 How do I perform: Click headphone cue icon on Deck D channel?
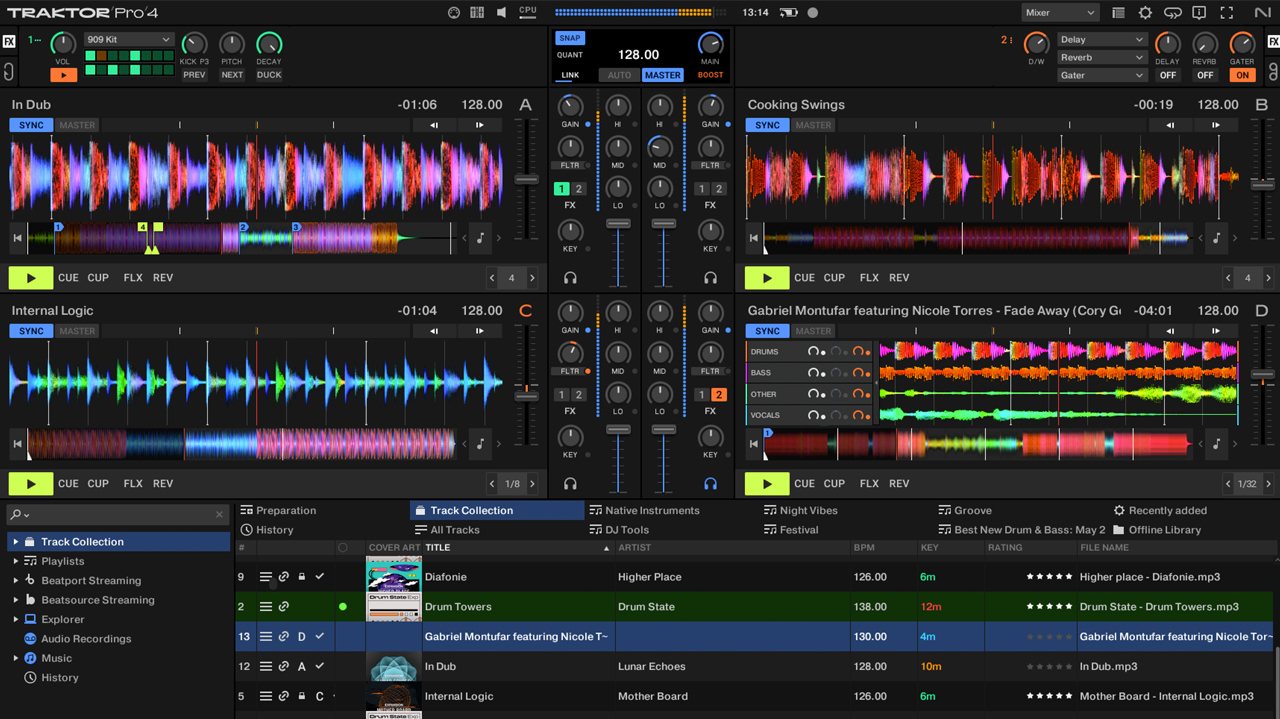[x=710, y=484]
